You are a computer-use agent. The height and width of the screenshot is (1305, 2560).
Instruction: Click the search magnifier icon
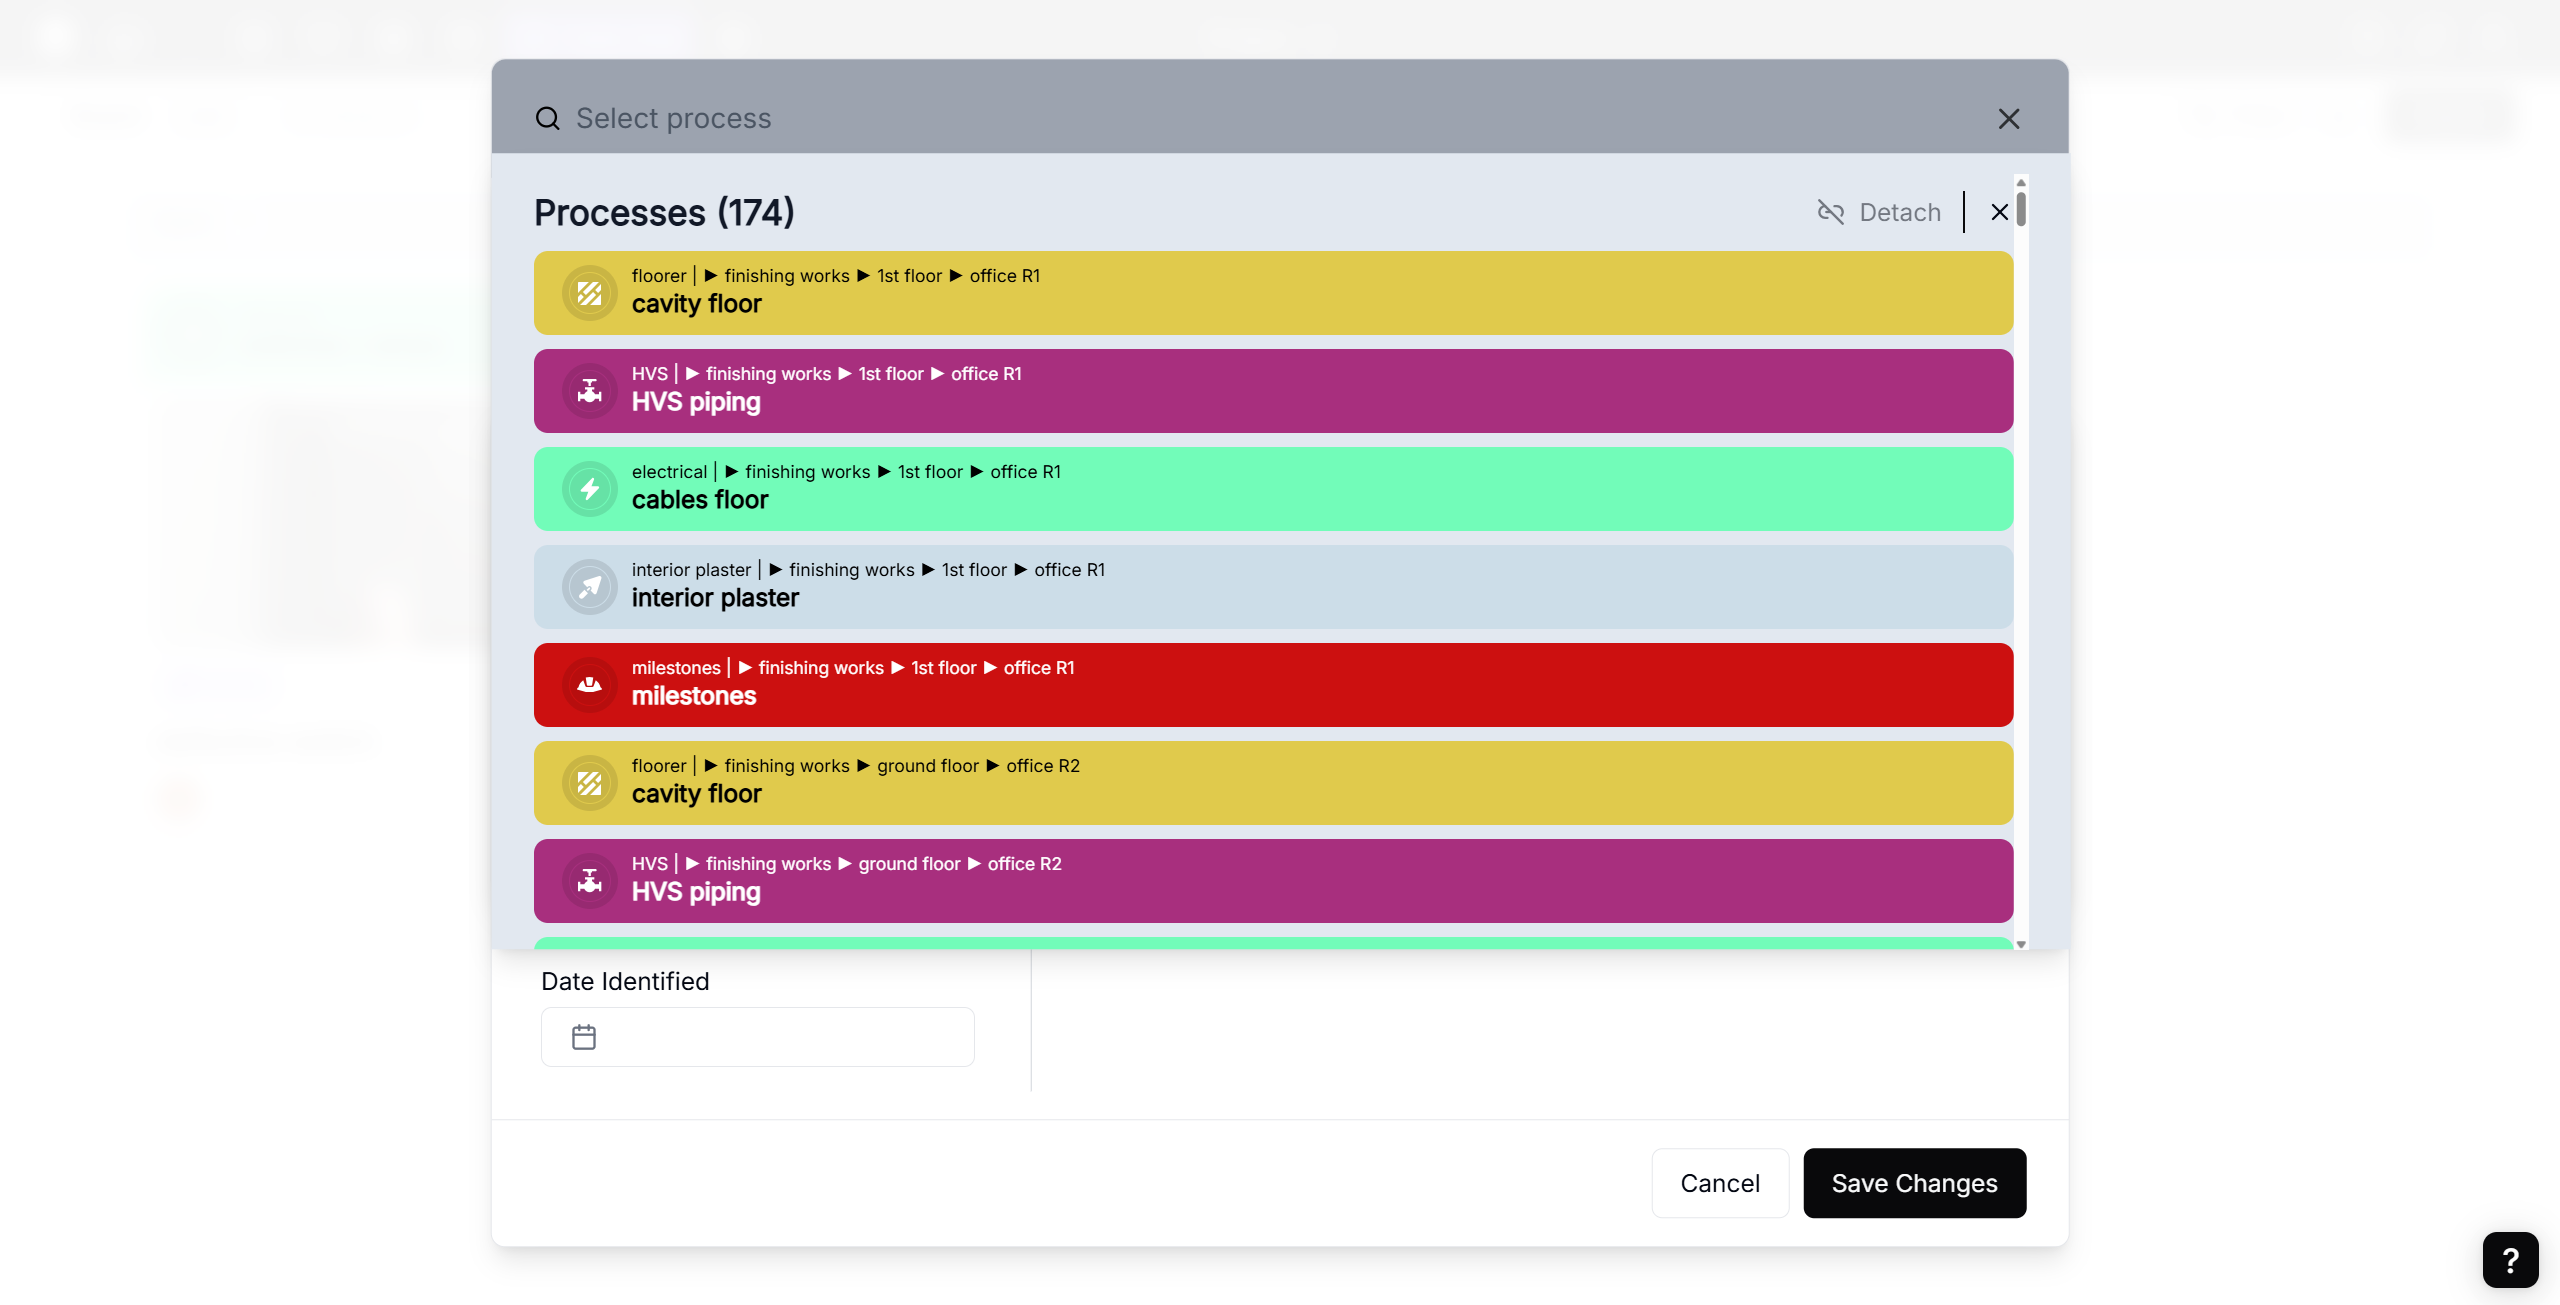pos(548,118)
